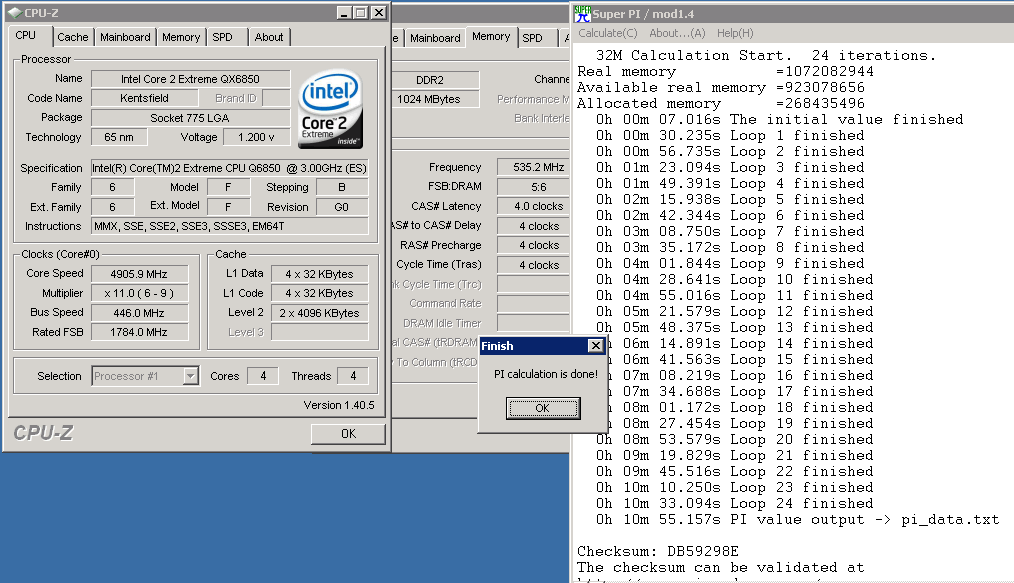Open the About...(A) menu in Super PI
Screen dimensions: 1014x583
677,33
